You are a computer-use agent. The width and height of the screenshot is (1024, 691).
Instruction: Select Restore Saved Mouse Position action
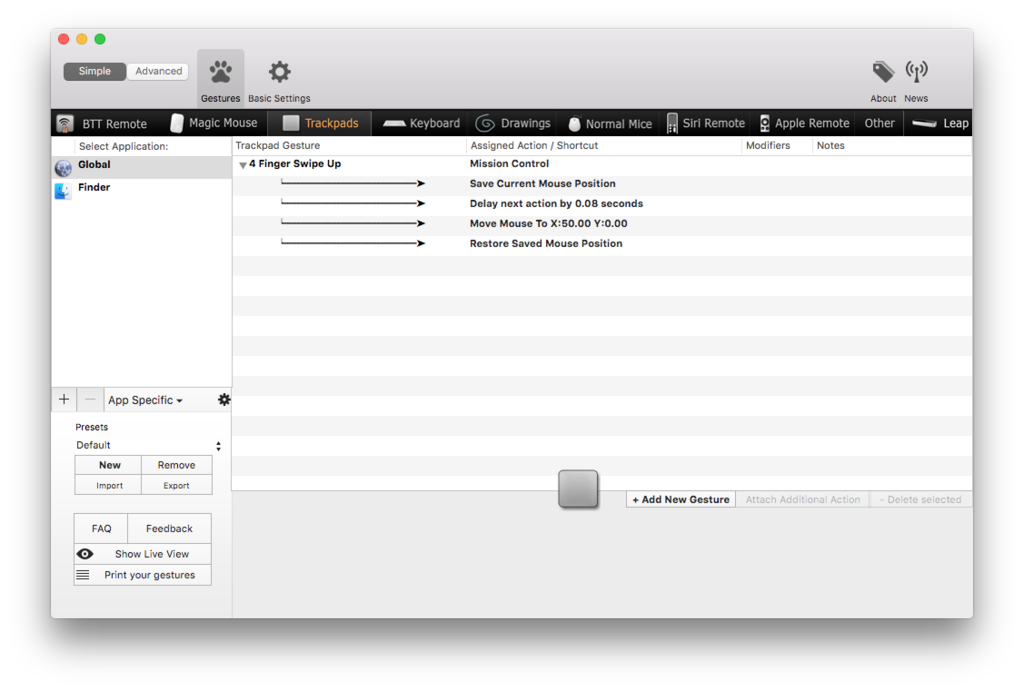[602, 244]
